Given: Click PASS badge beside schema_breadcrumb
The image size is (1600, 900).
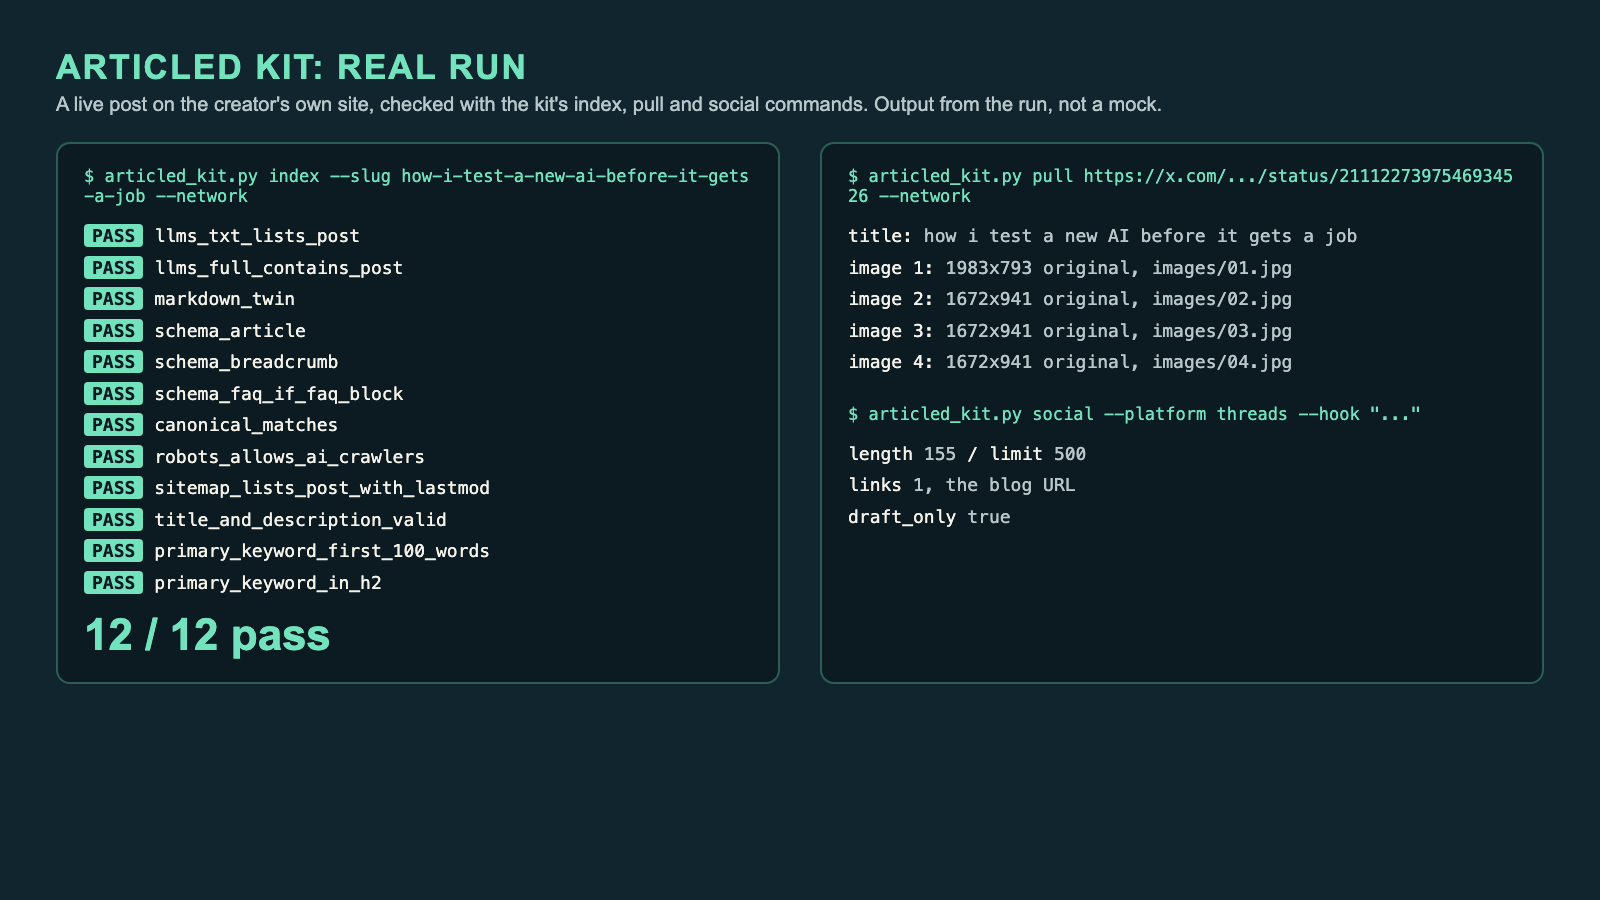Looking at the screenshot, I should [x=114, y=362].
